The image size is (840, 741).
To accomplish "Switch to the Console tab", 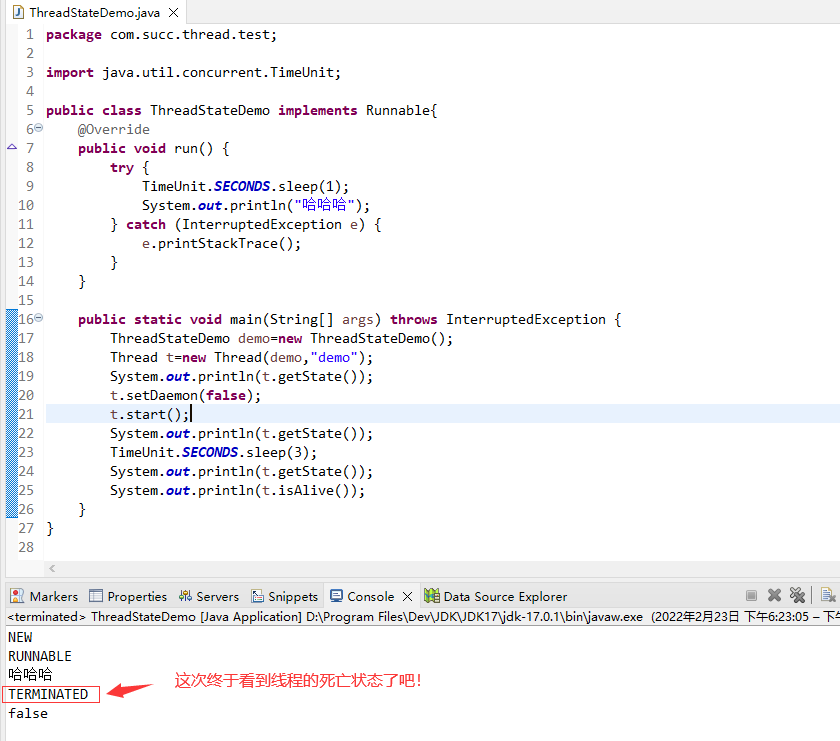I will [371, 596].
